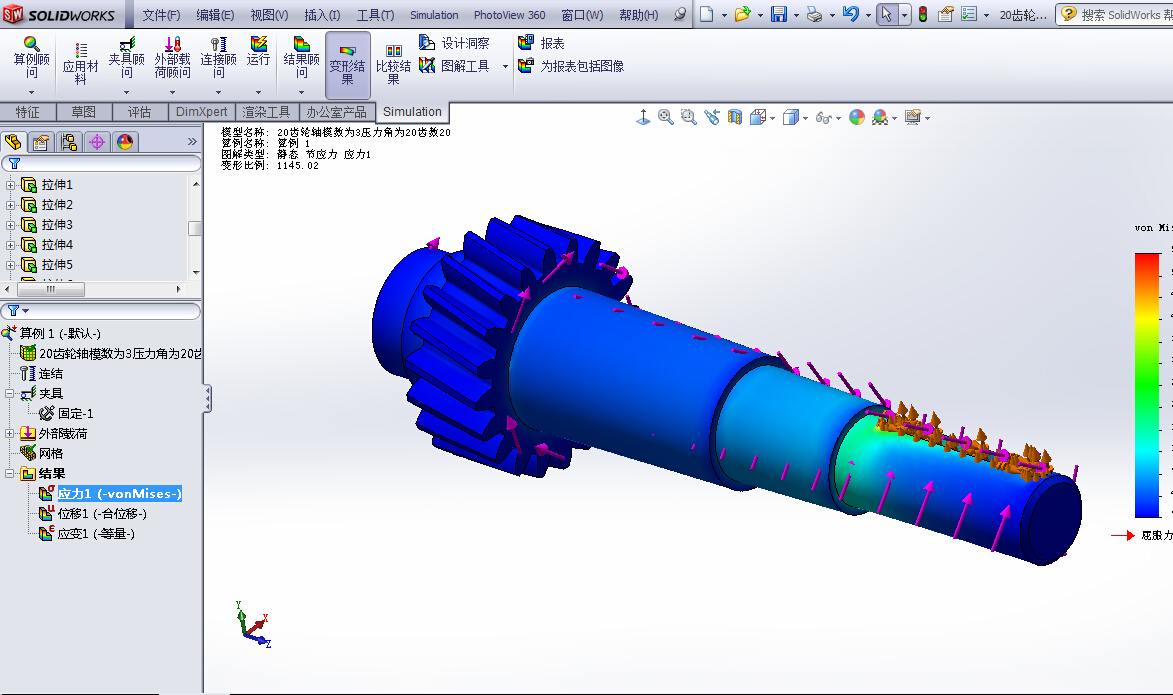Click the 应用材料 apply material icon
Screen dimensions: 1173x695
click(80, 63)
